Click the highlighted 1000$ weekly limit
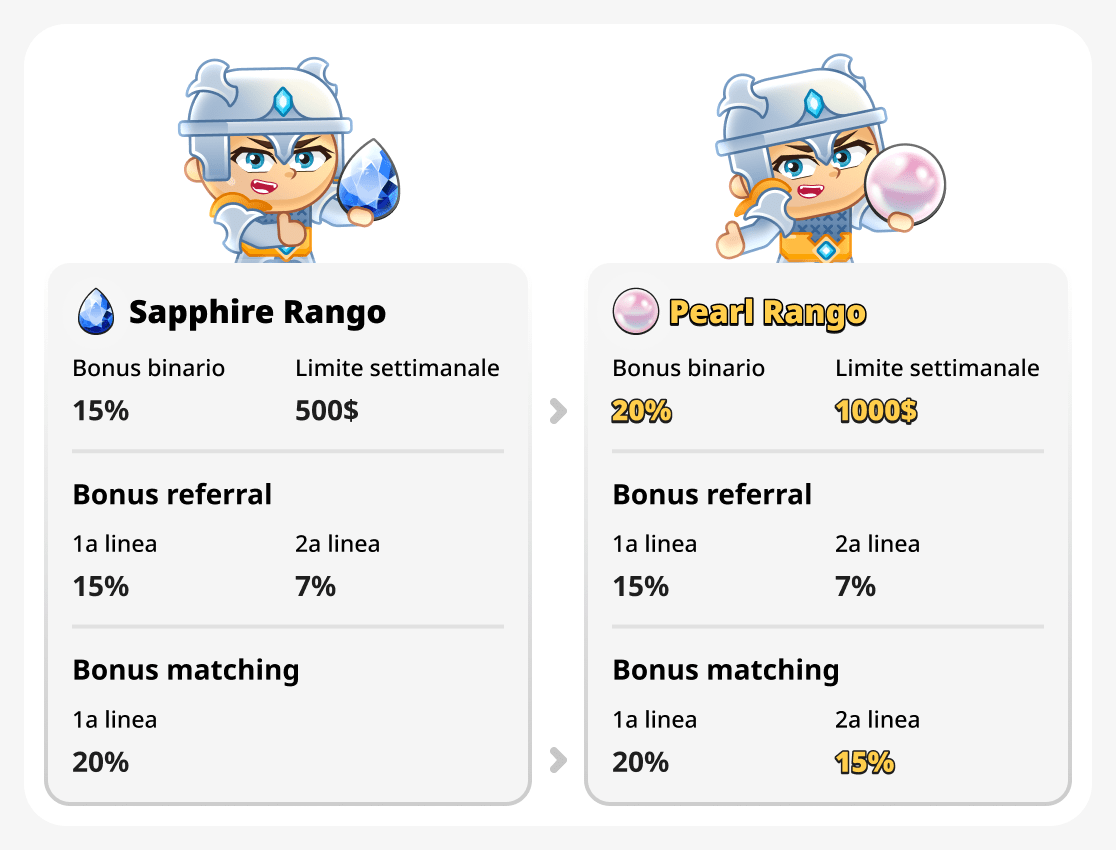This screenshot has height=850, width=1116. pos(876,411)
